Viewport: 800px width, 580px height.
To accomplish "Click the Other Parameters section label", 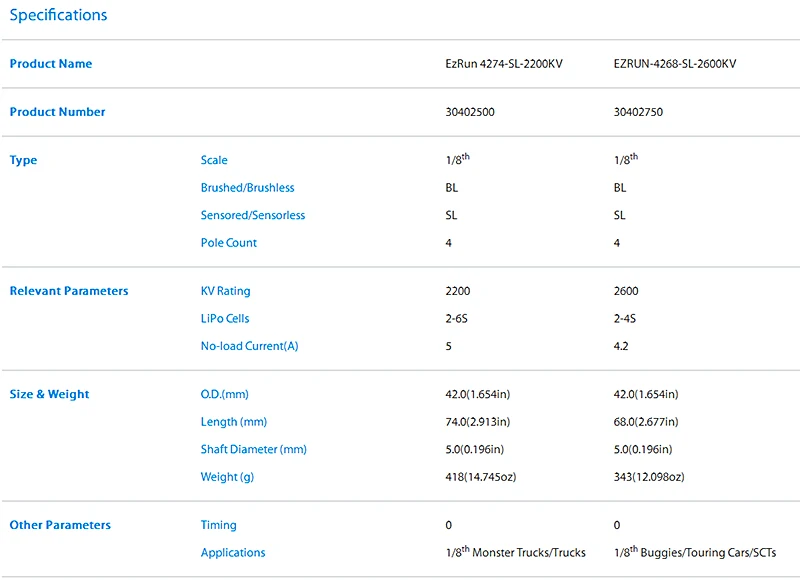I will pyautogui.click(x=60, y=525).
